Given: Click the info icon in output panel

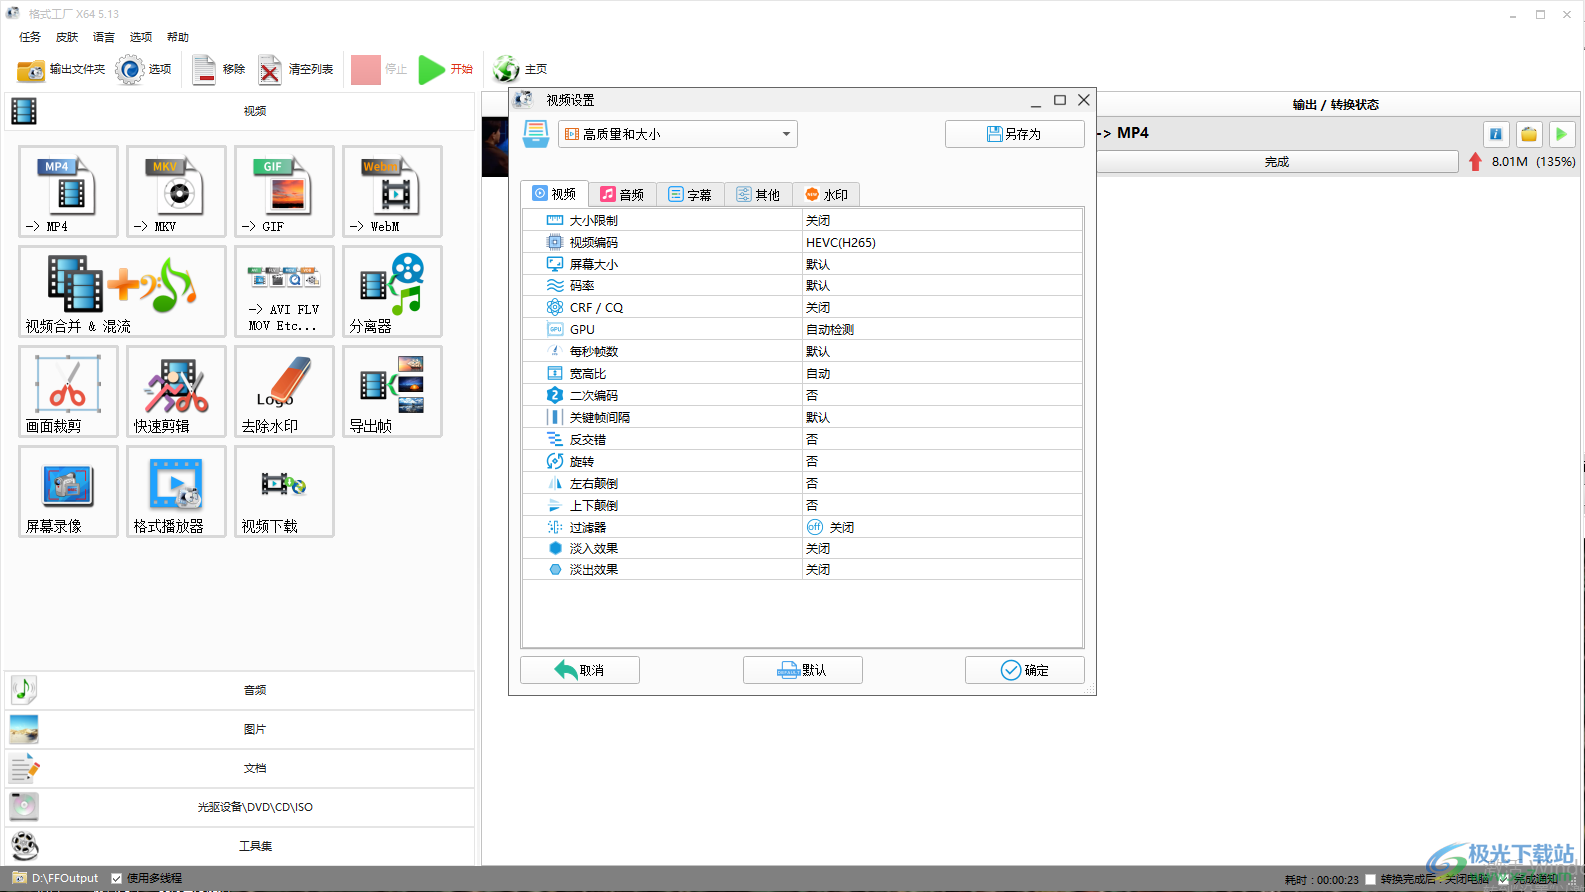Looking at the screenshot, I should coord(1496,134).
